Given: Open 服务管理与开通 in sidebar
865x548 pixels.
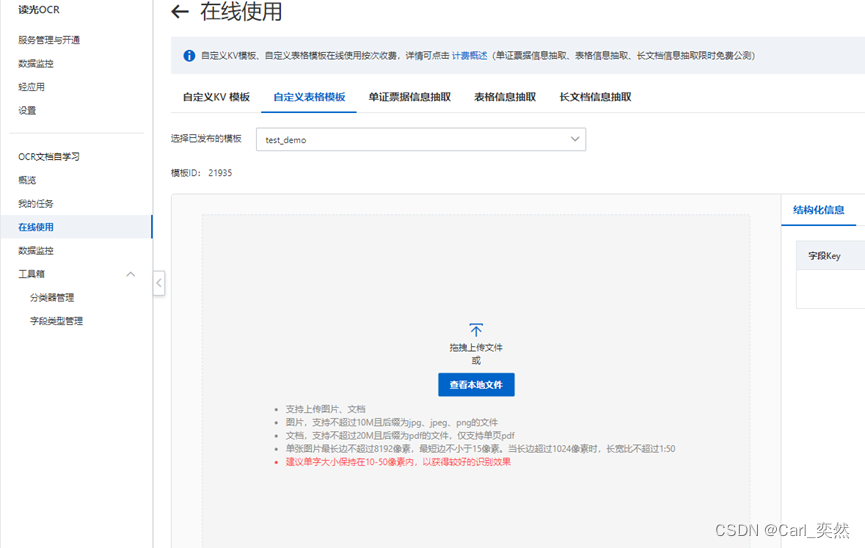Looking at the screenshot, I should click(x=49, y=40).
